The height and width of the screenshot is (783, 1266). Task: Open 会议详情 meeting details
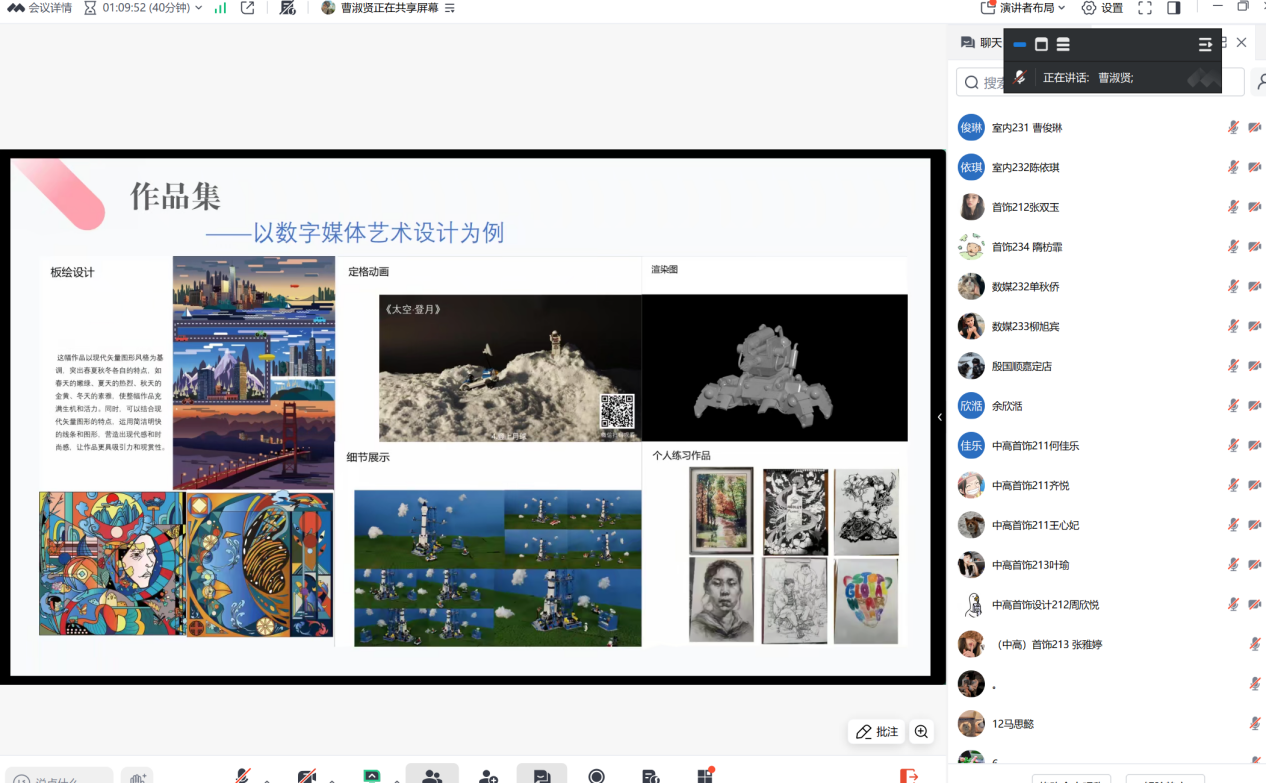[x=40, y=8]
